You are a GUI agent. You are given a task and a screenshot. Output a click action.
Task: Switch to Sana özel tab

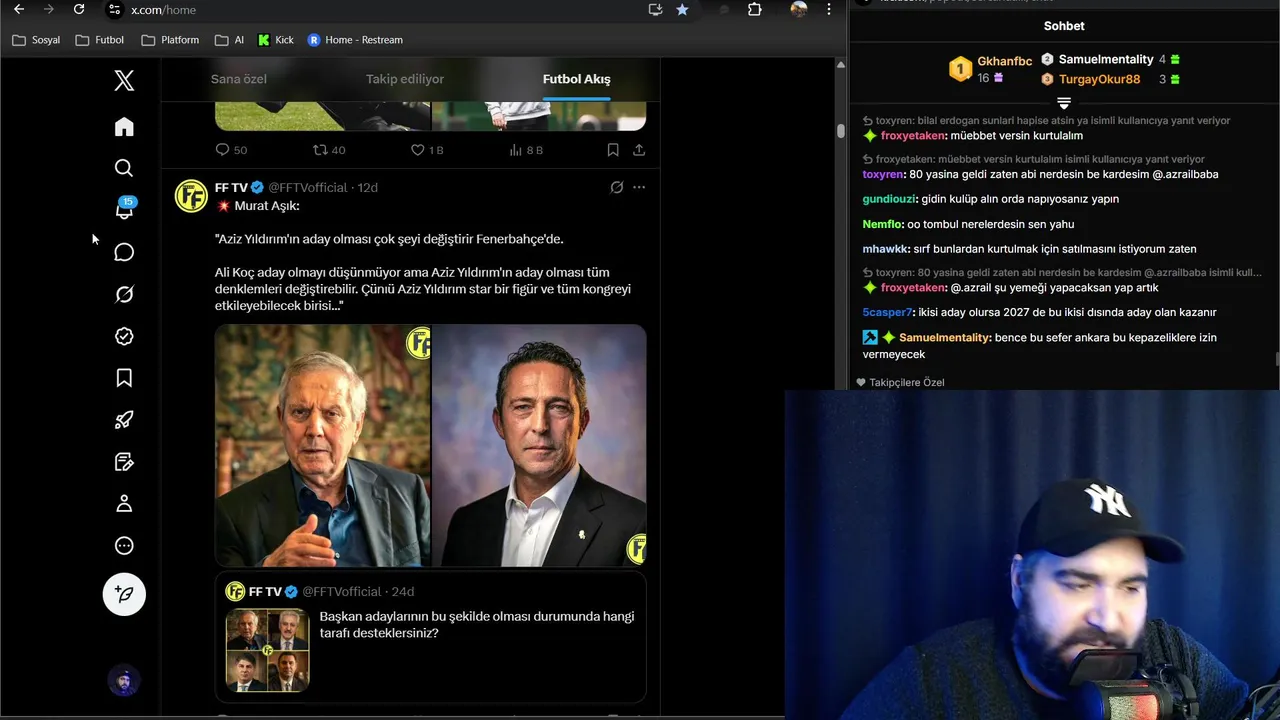coord(239,79)
